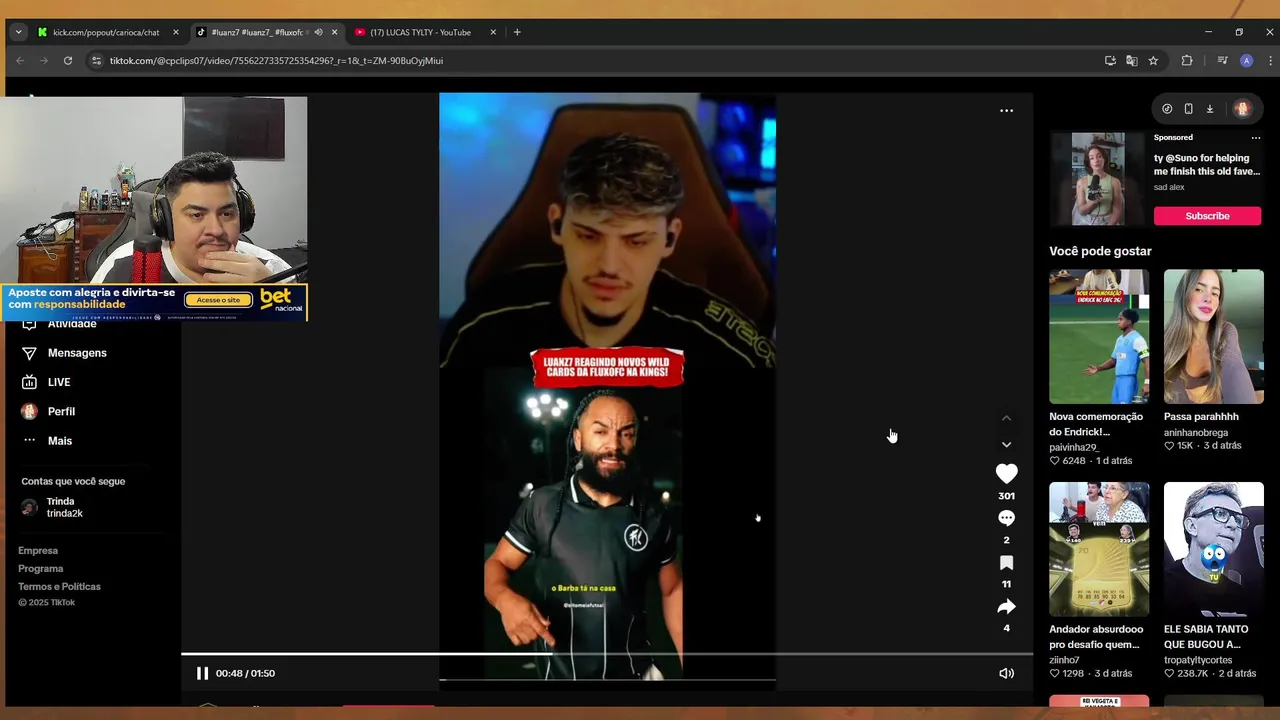Share the video with arrow icon
1280x720 pixels.
[1006, 607]
